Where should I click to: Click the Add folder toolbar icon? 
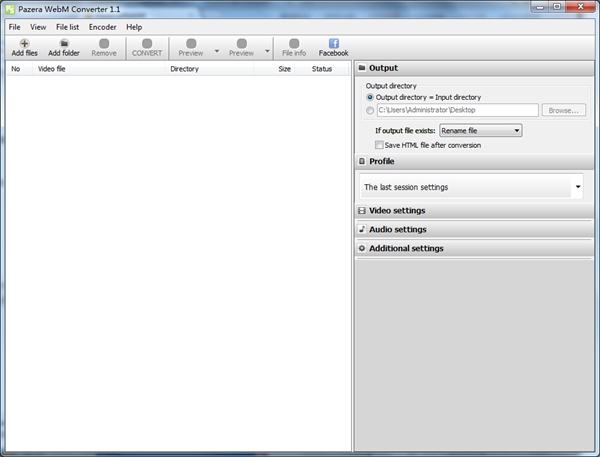tap(64, 47)
